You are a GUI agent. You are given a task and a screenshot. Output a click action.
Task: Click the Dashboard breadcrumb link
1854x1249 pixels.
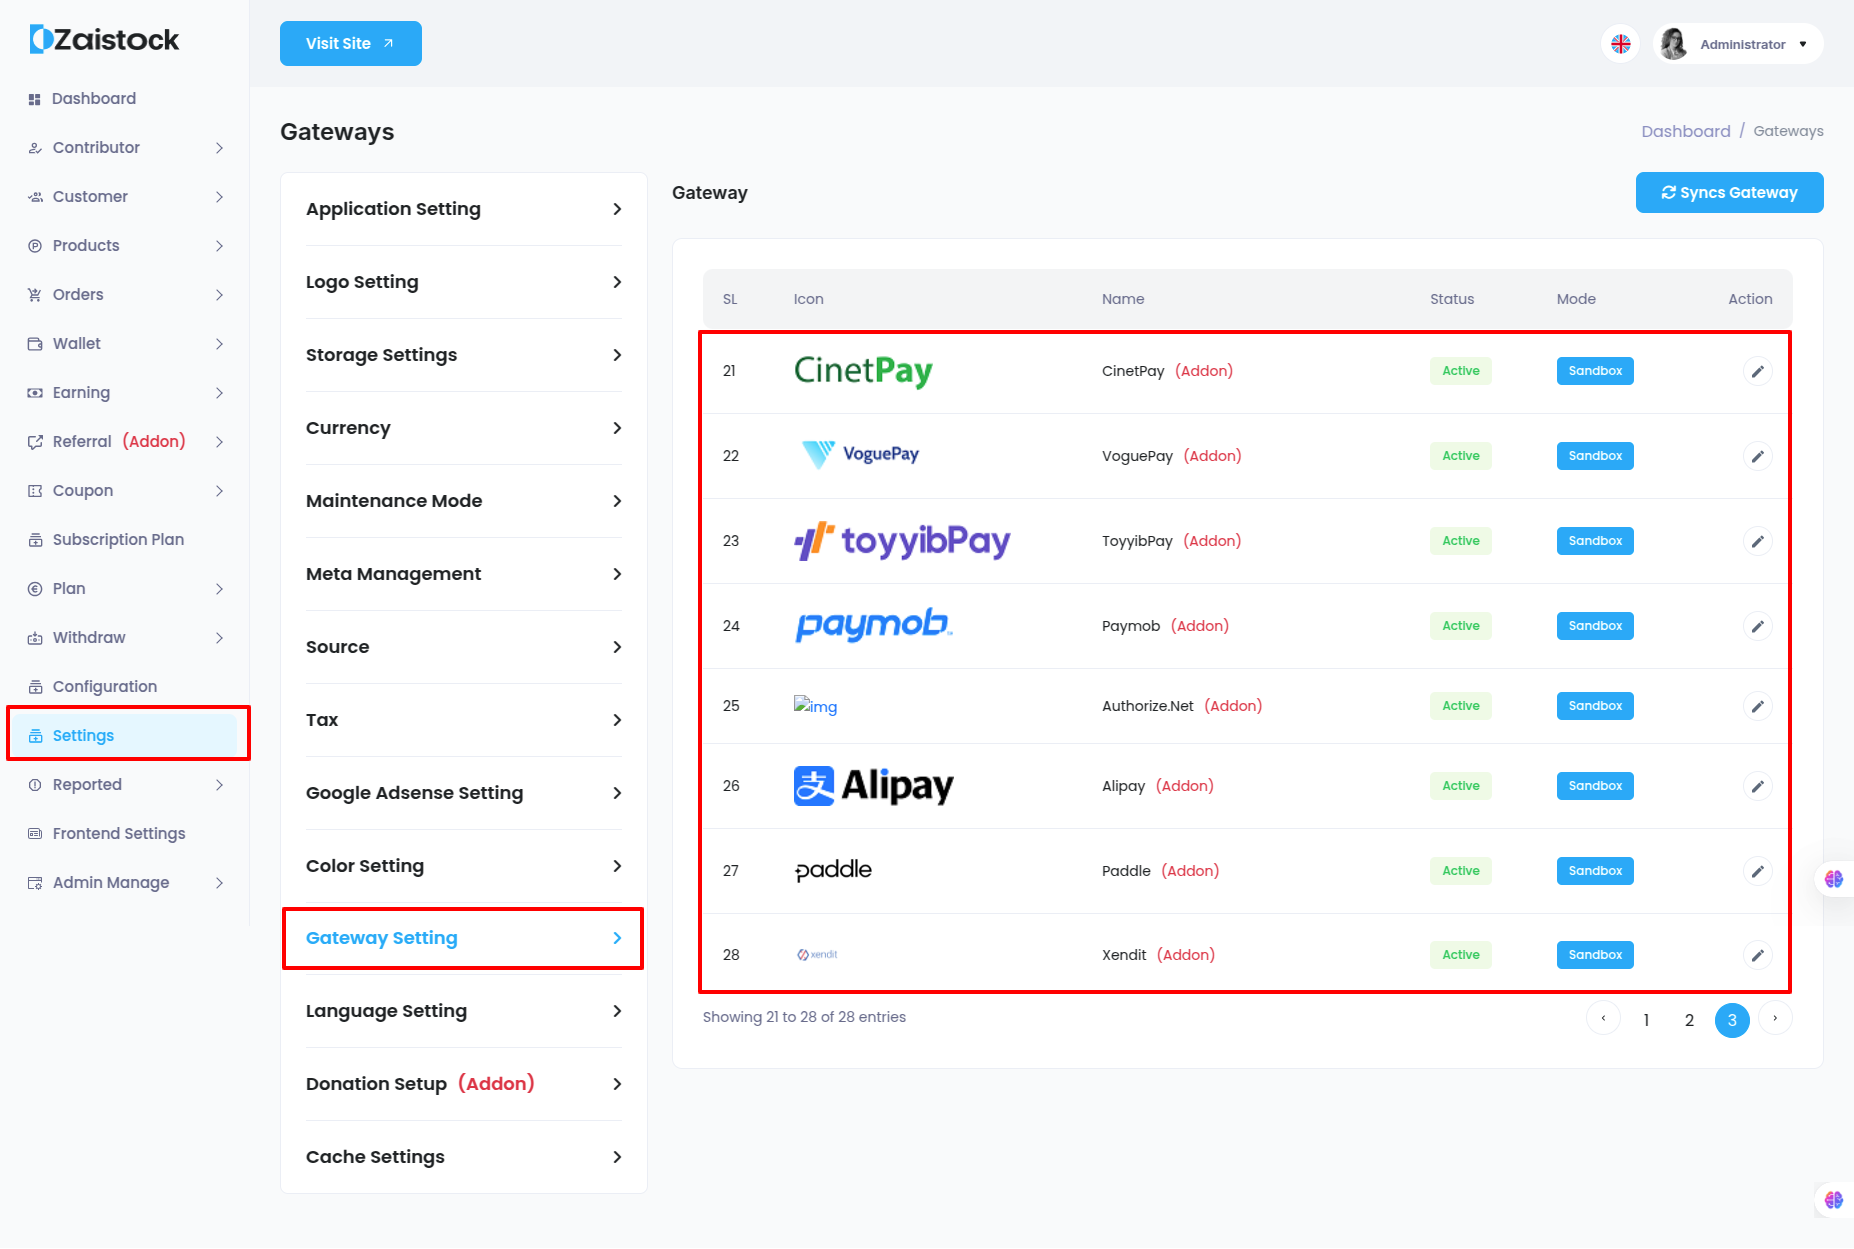pos(1685,131)
